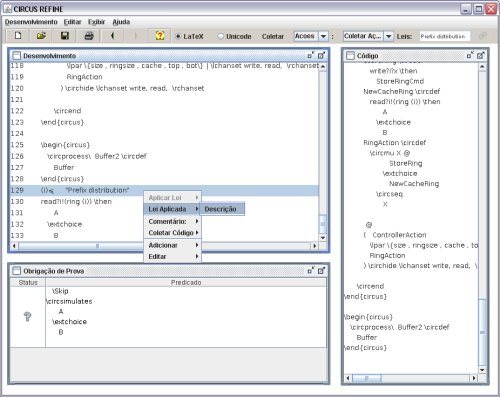Click the Desenvolvimento panel title icon

[x=16, y=55]
